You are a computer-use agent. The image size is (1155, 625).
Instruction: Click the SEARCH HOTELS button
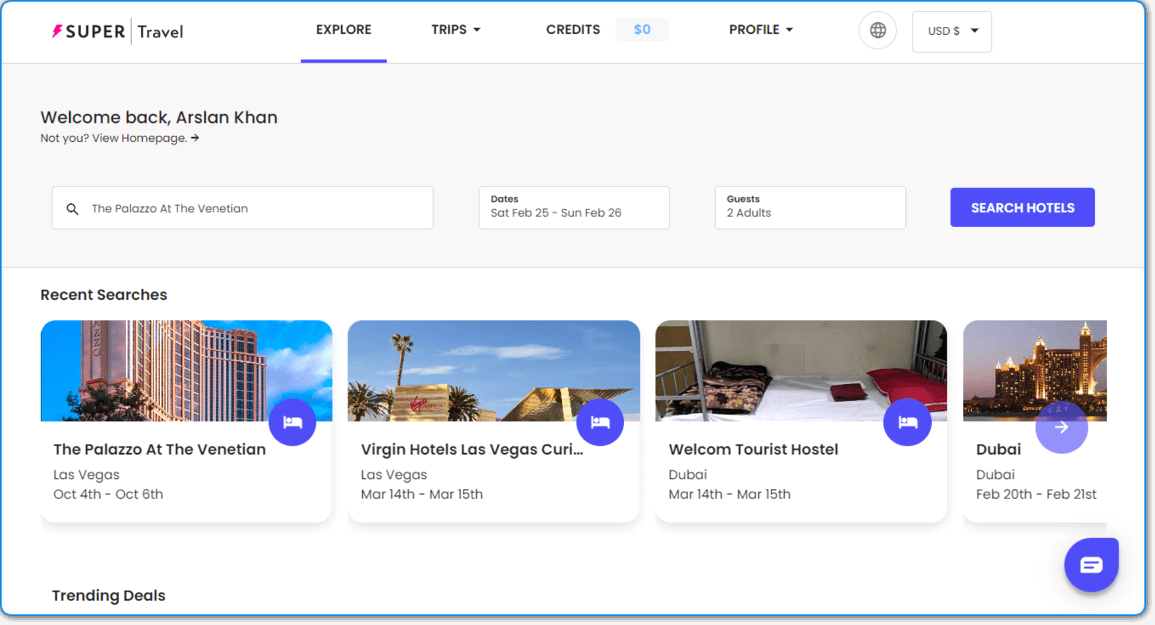click(1022, 207)
